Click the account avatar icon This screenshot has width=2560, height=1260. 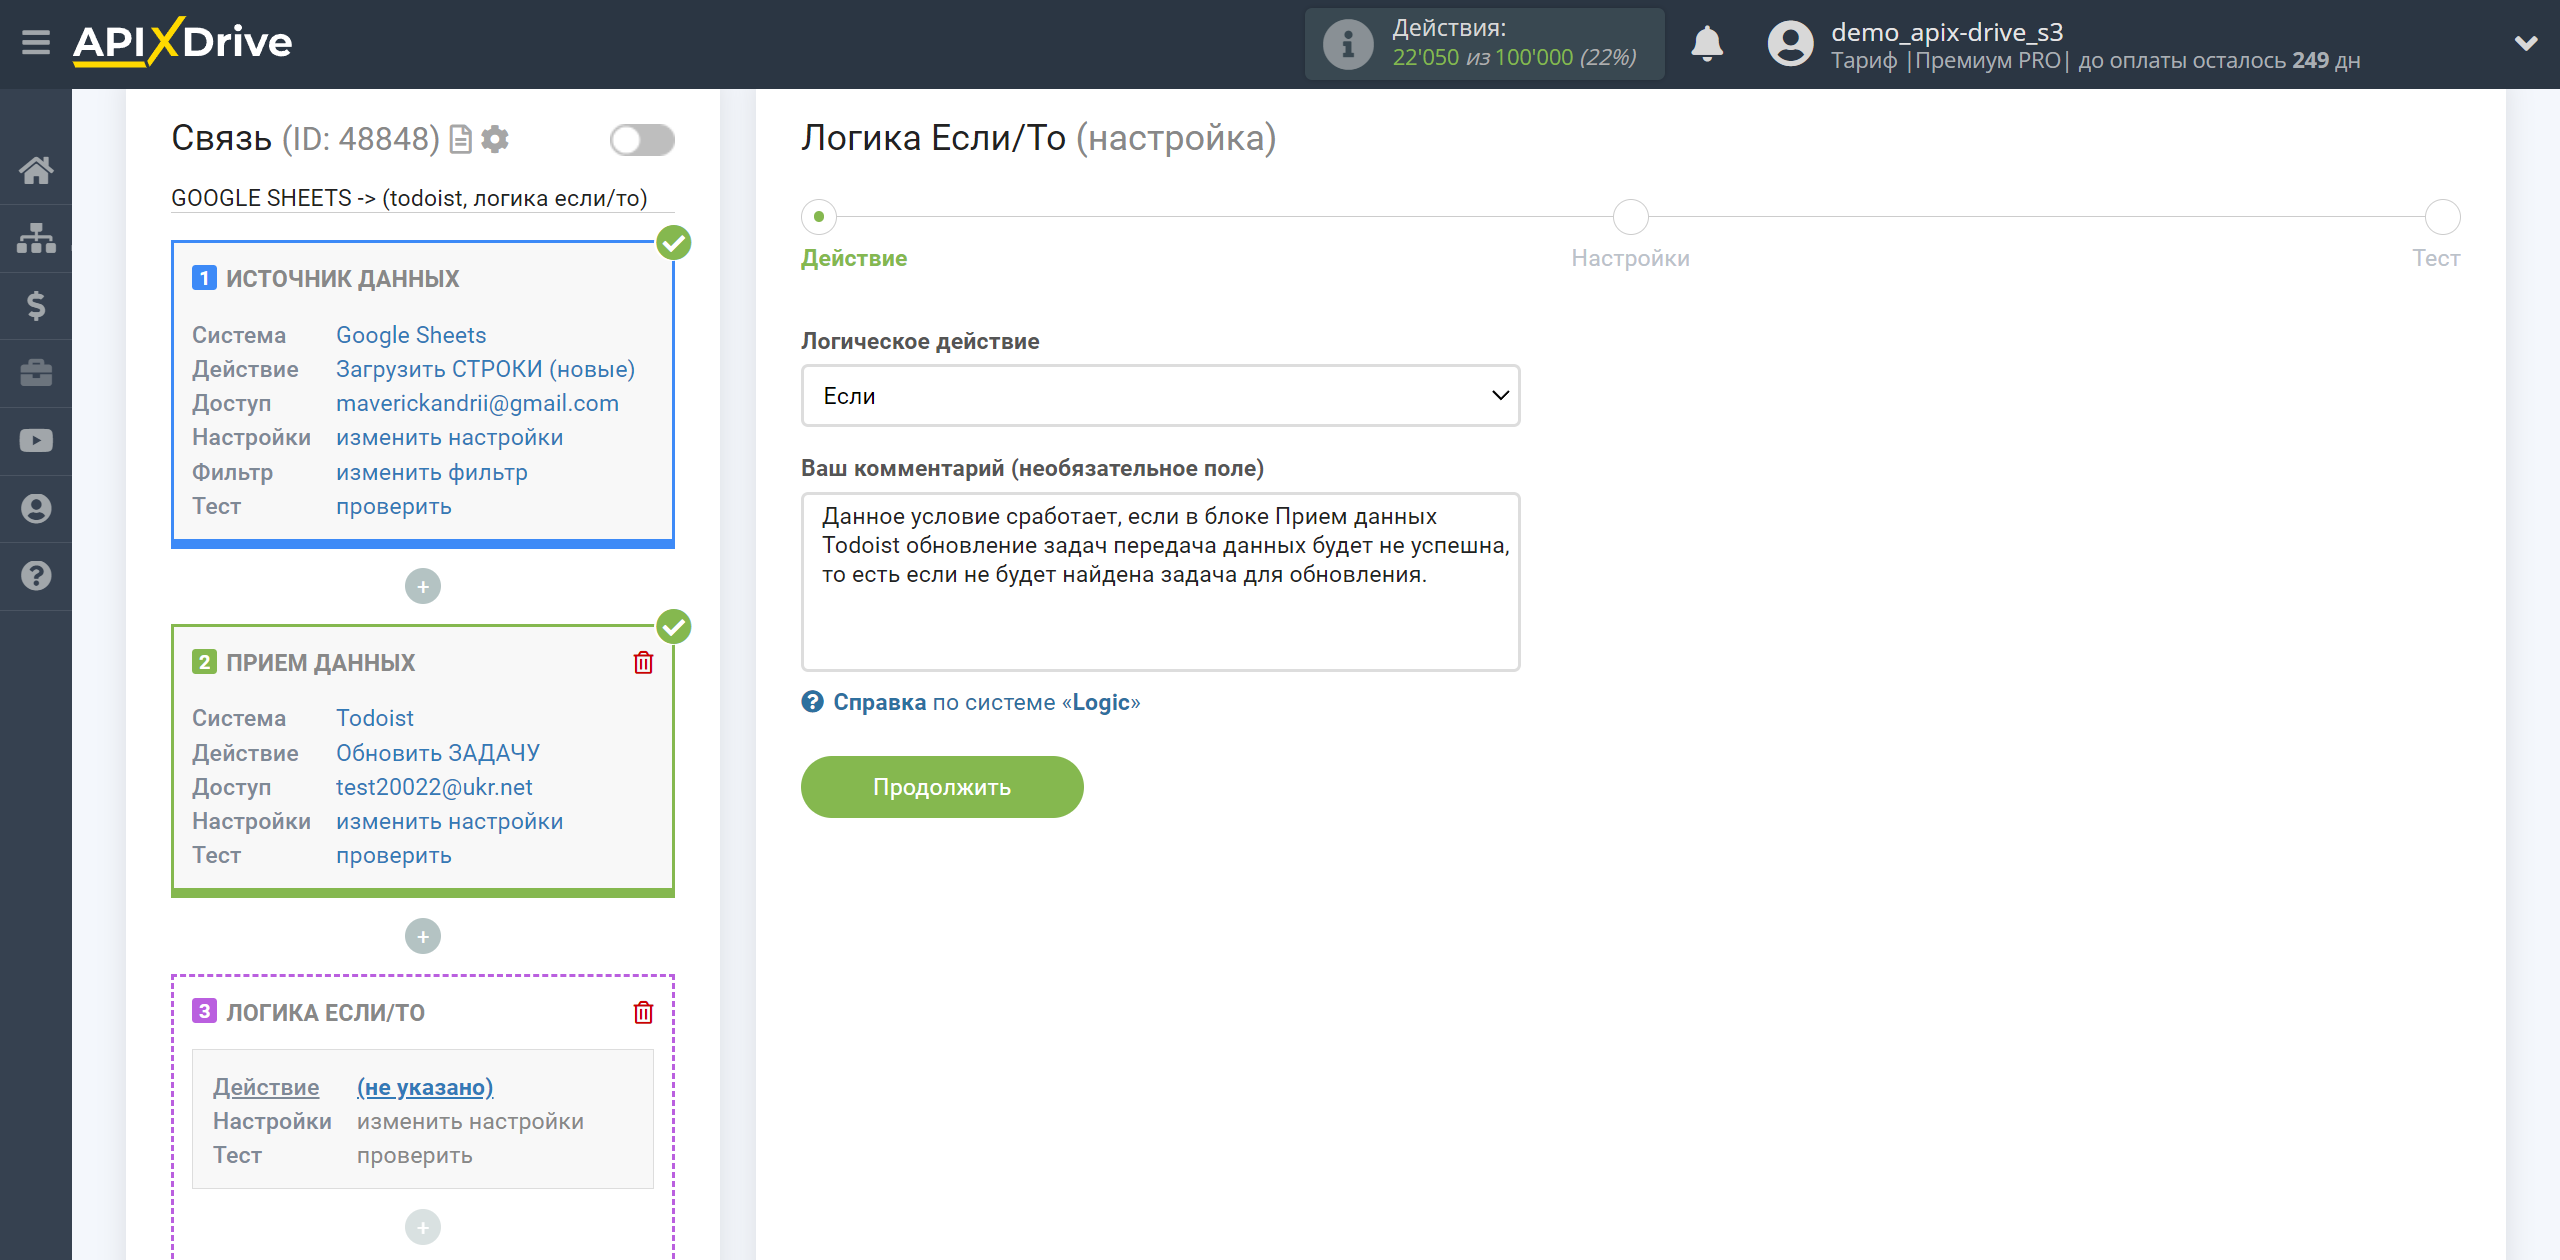pos(1790,44)
